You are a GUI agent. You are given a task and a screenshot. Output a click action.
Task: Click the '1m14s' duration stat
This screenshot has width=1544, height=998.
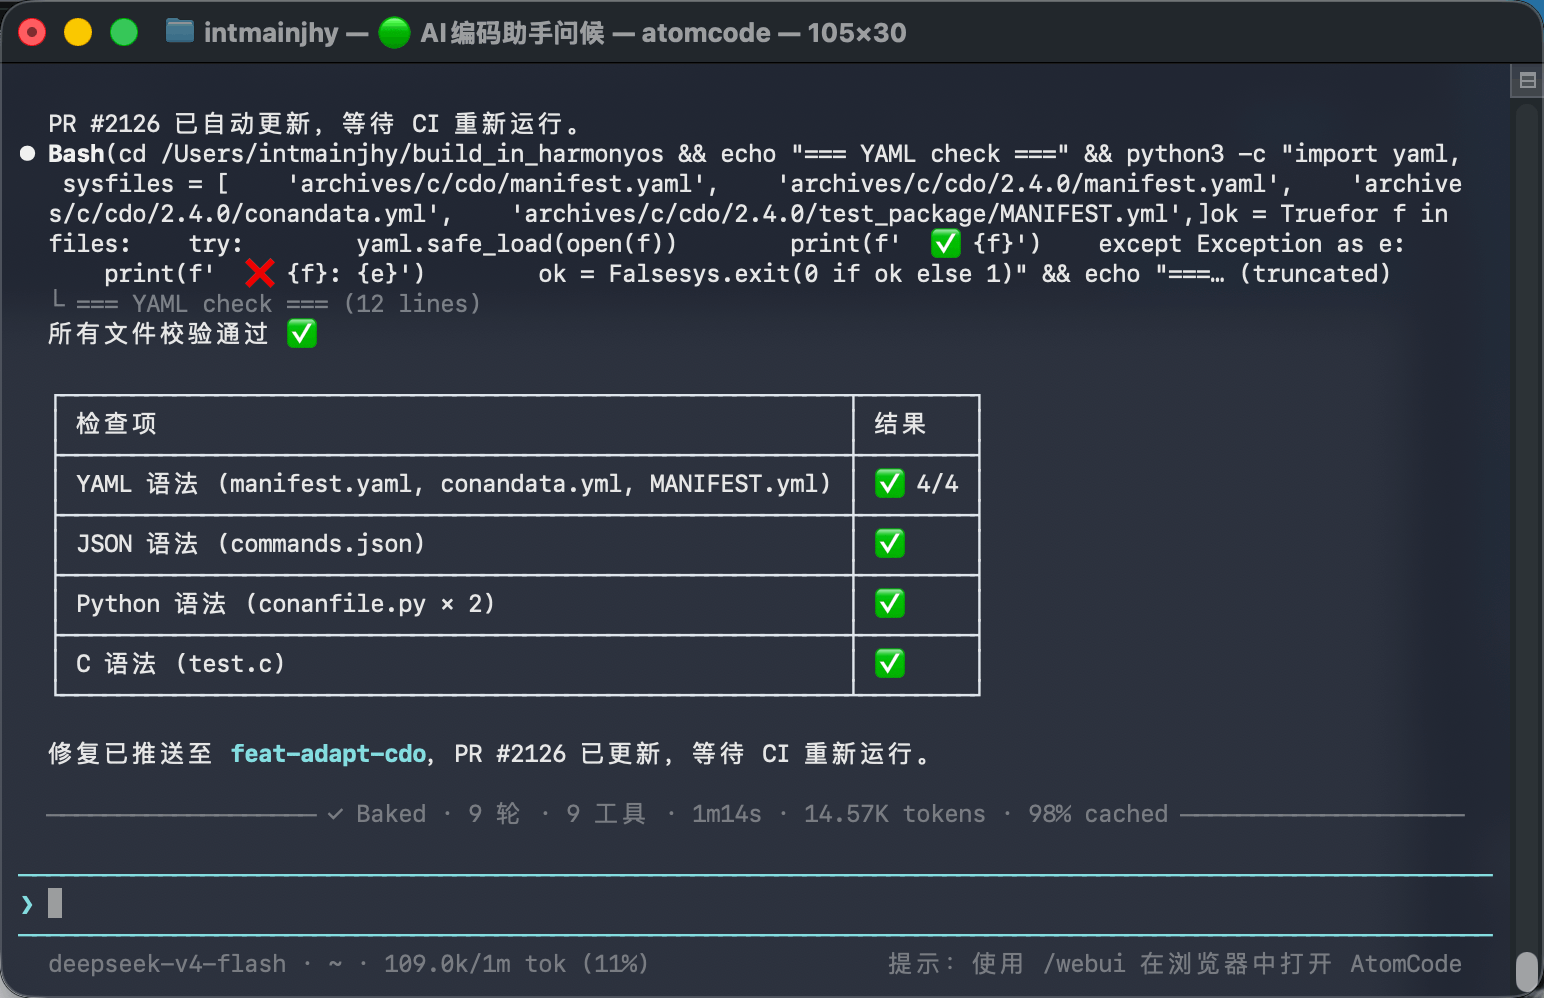pos(727,814)
